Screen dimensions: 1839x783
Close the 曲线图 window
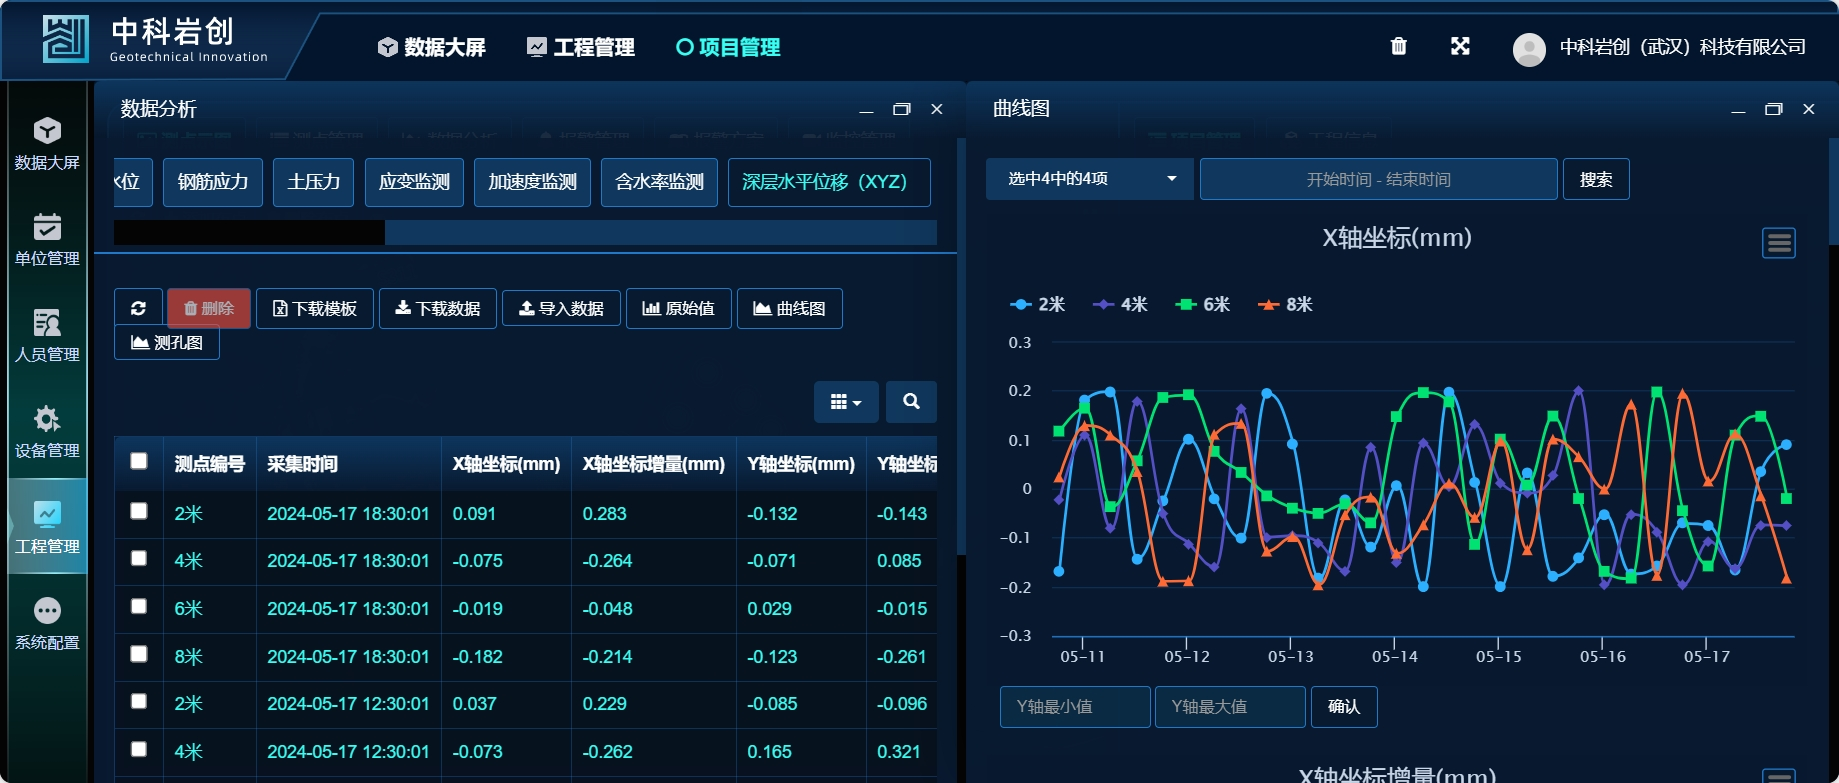[x=1809, y=109]
